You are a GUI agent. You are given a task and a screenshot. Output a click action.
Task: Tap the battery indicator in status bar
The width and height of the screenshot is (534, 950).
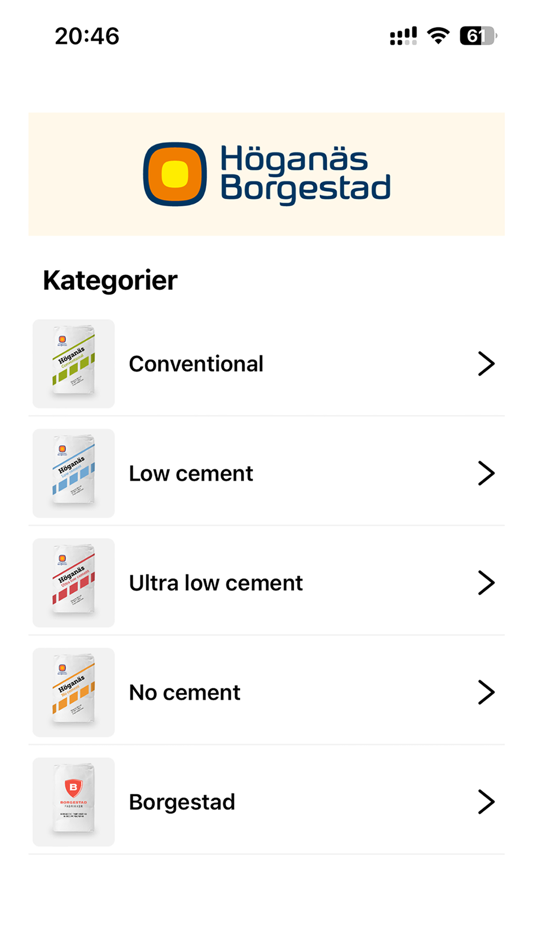(478, 36)
